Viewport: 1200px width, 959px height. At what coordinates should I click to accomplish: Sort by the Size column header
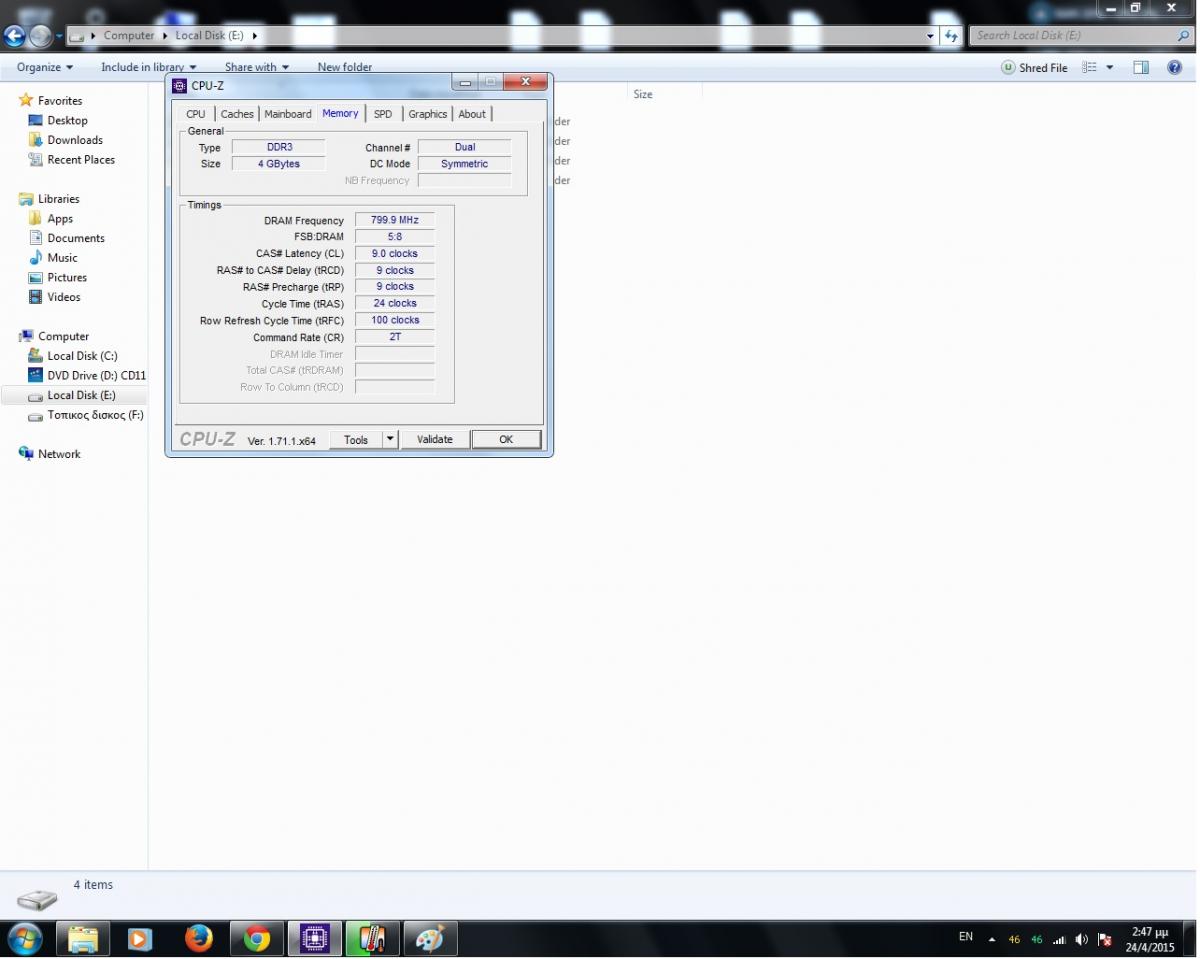(643, 94)
